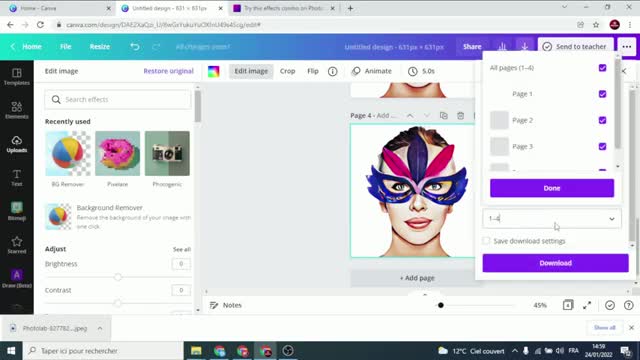
Task: Click Show all downloads
Action: (604, 327)
